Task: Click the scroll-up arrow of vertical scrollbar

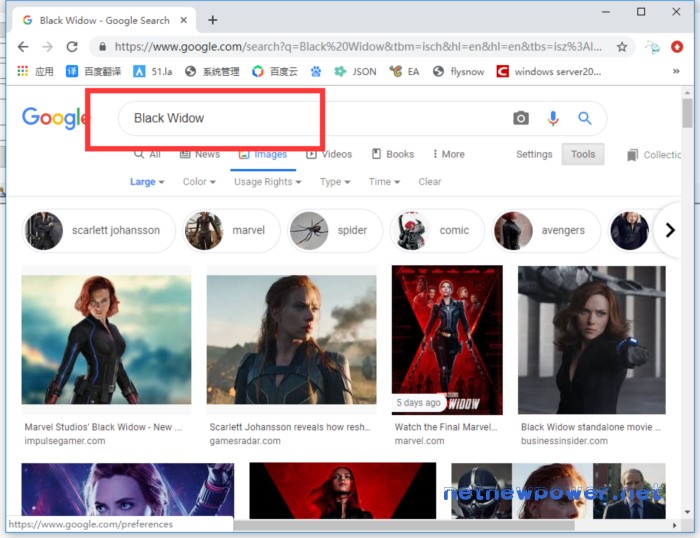Action: (687, 93)
